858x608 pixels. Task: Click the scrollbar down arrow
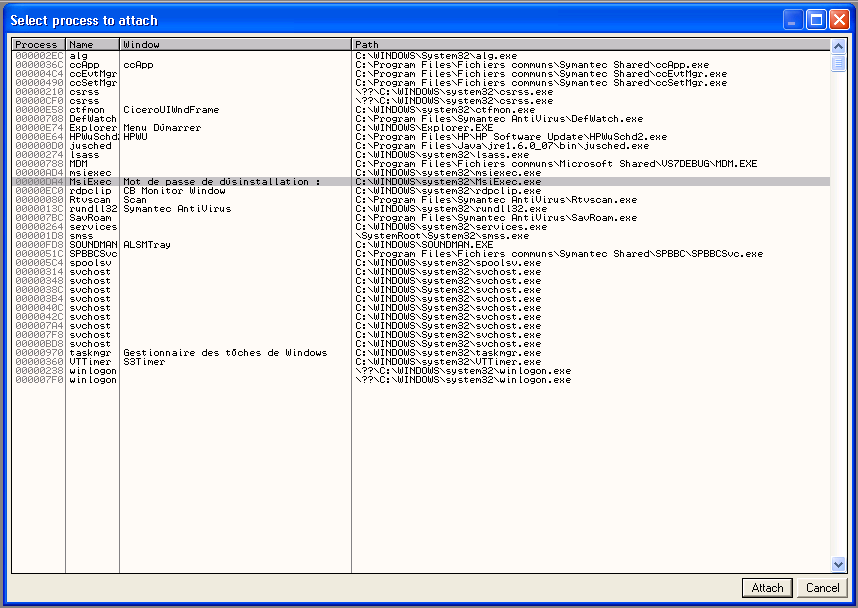838,564
